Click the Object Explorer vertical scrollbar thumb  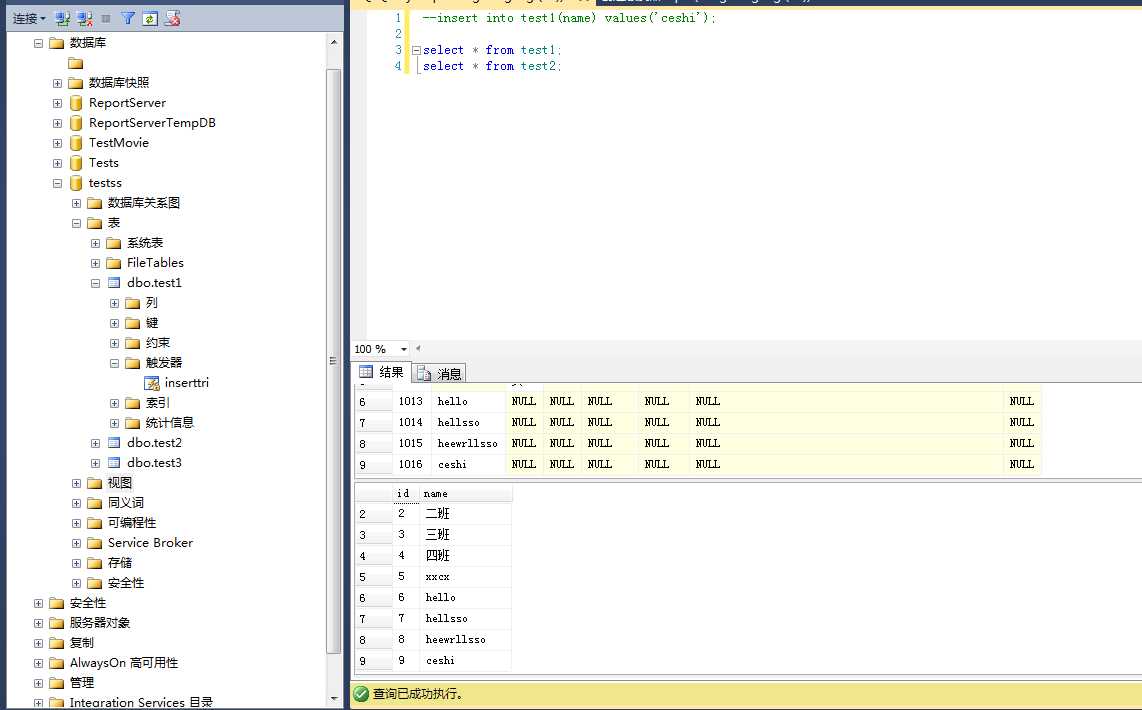(x=334, y=362)
